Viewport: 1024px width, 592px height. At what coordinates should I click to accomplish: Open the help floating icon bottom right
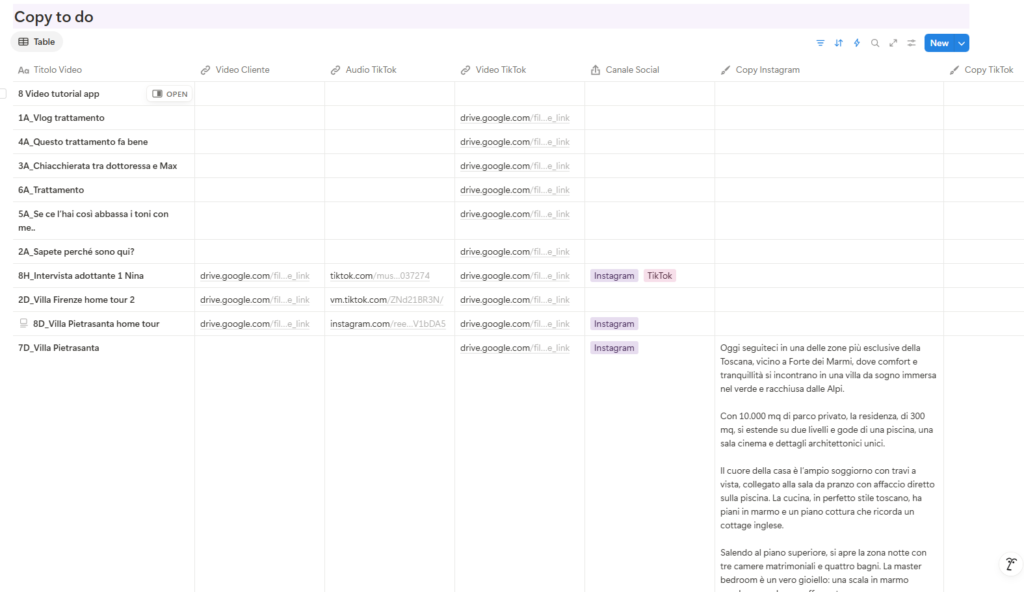(1011, 564)
